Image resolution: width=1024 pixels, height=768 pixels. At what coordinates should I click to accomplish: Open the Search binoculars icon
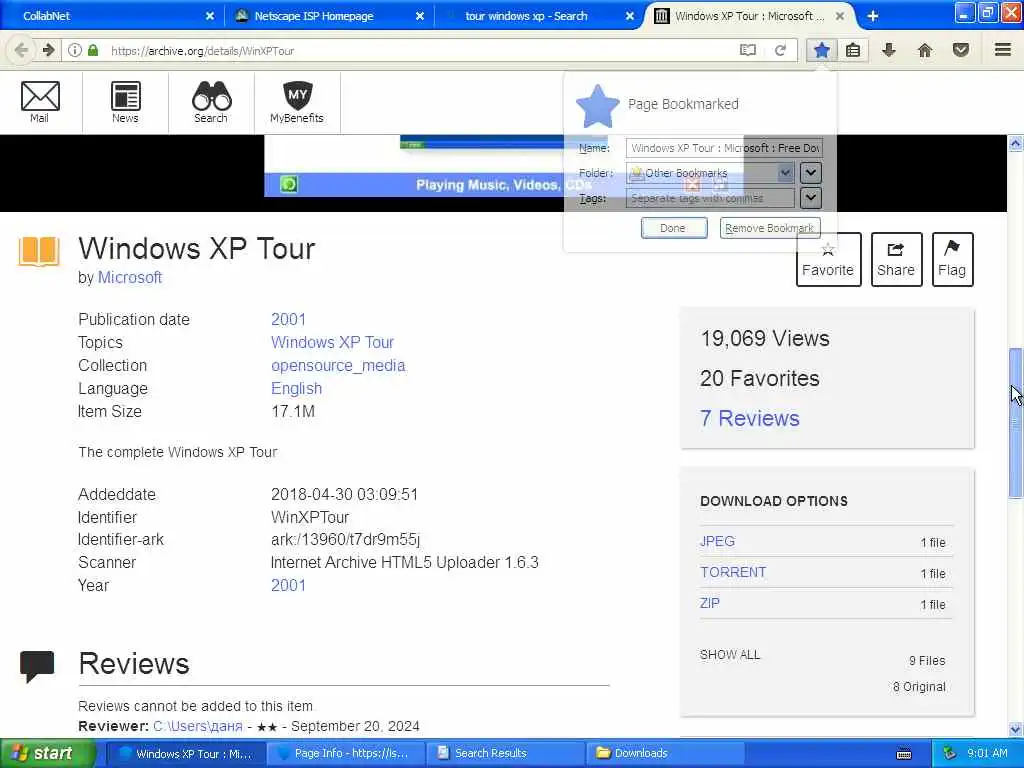(211, 101)
